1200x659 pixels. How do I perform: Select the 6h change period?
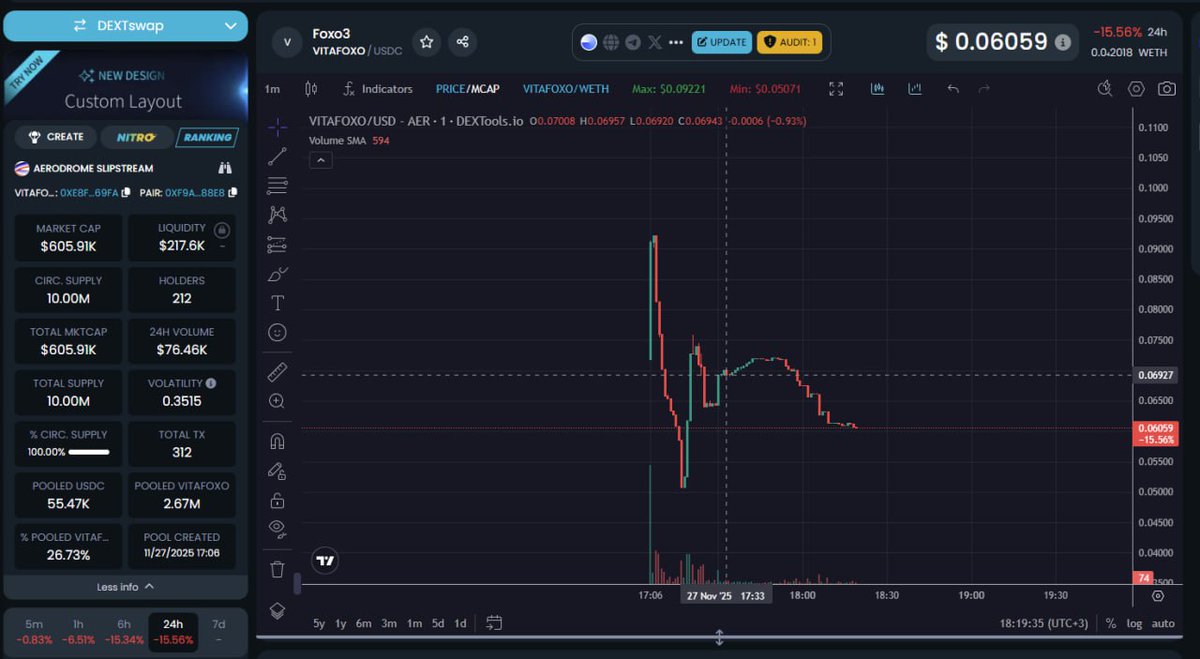tap(123, 632)
